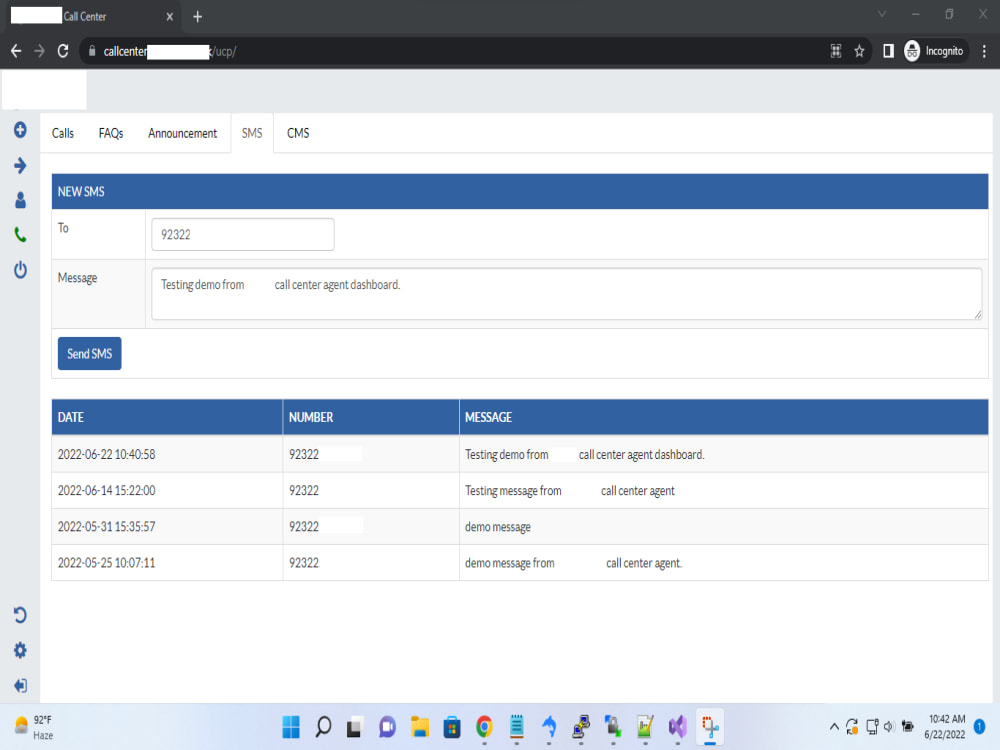Click the plus icon in the sidebar
Viewport: 1000px width, 750px height.
(20, 130)
